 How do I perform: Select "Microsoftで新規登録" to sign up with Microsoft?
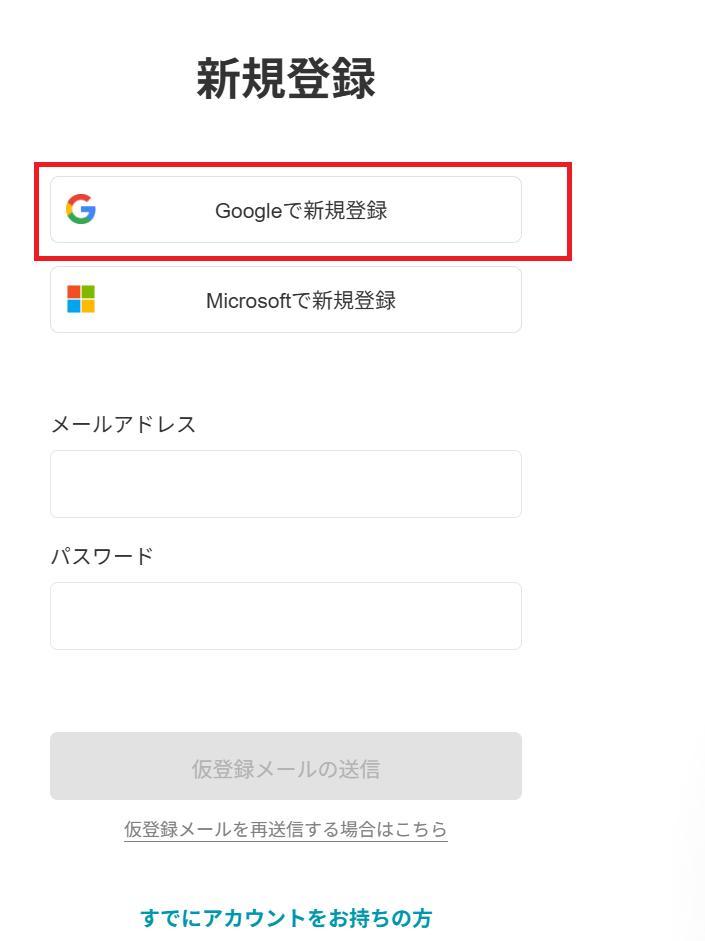pyautogui.click(x=285, y=299)
